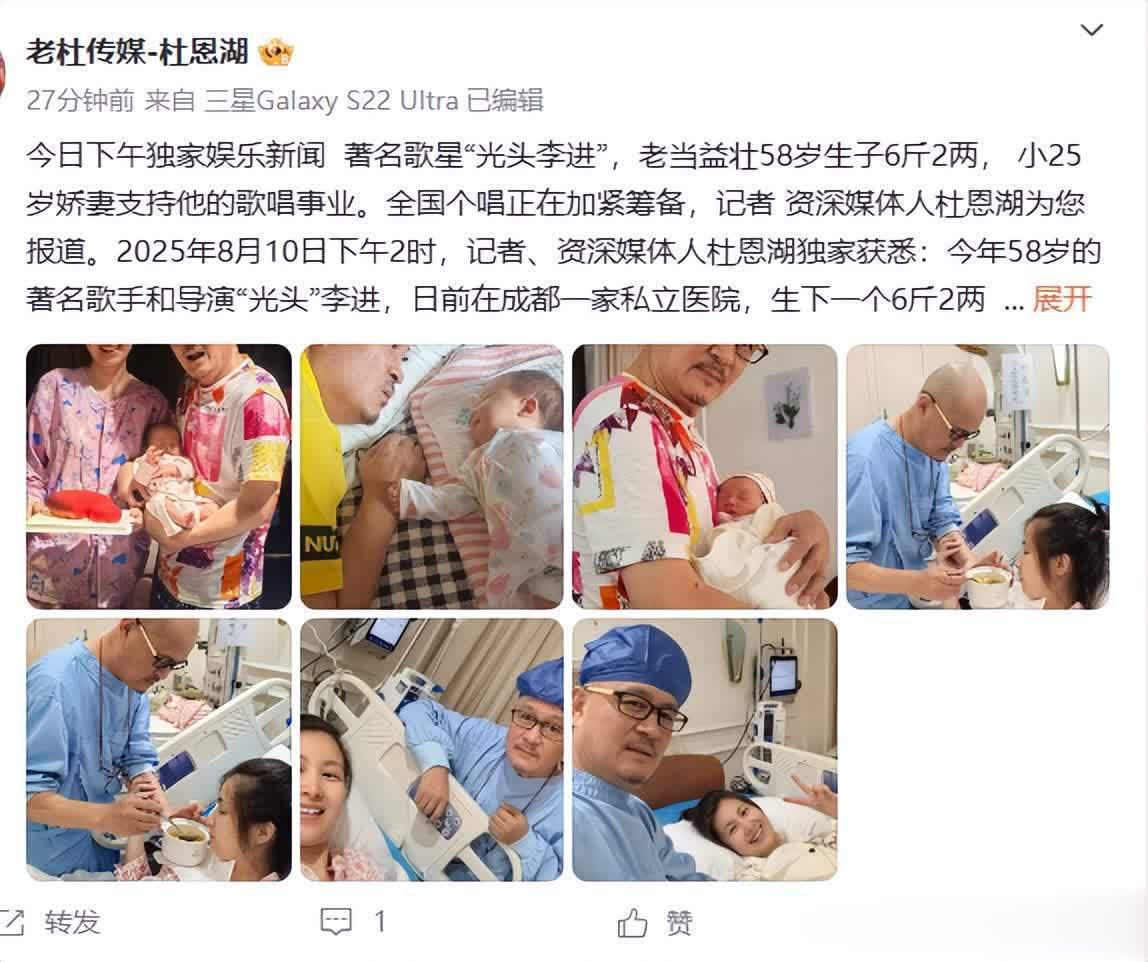Click the 赞 like label
The image size is (1148, 962).
pos(679,922)
